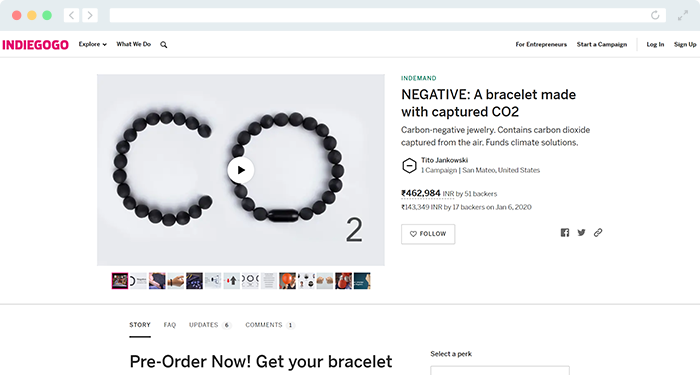Go to Log In page
The height and width of the screenshot is (375, 700).
point(655,44)
